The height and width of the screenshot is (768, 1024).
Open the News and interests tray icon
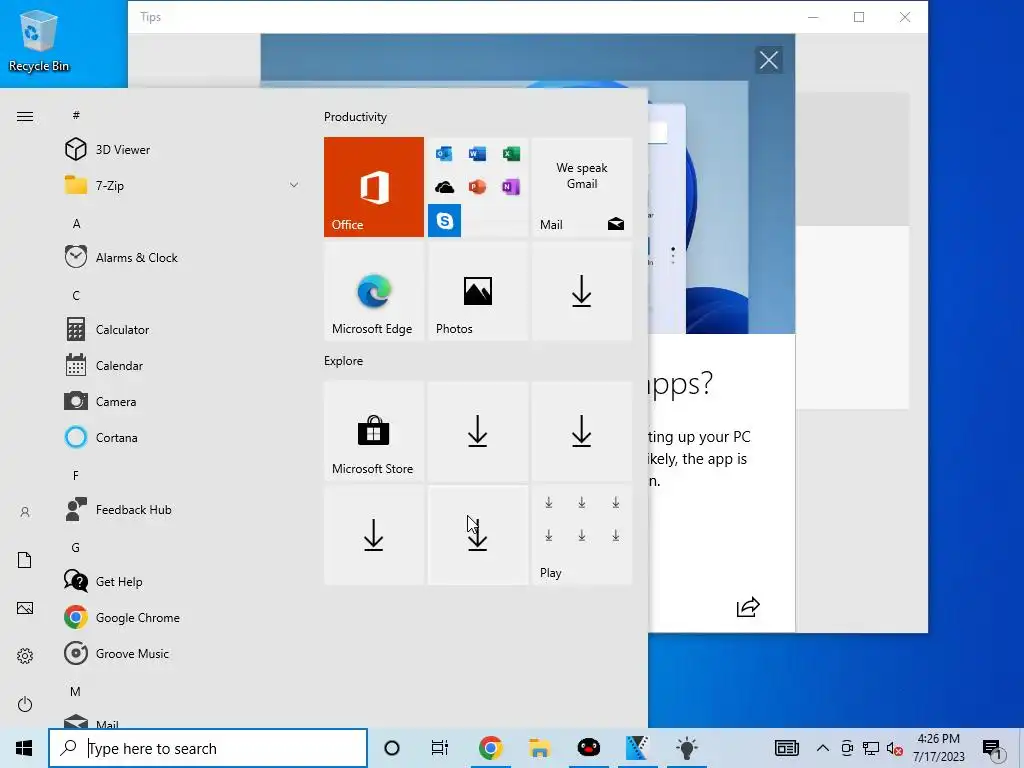pyautogui.click(x=787, y=748)
